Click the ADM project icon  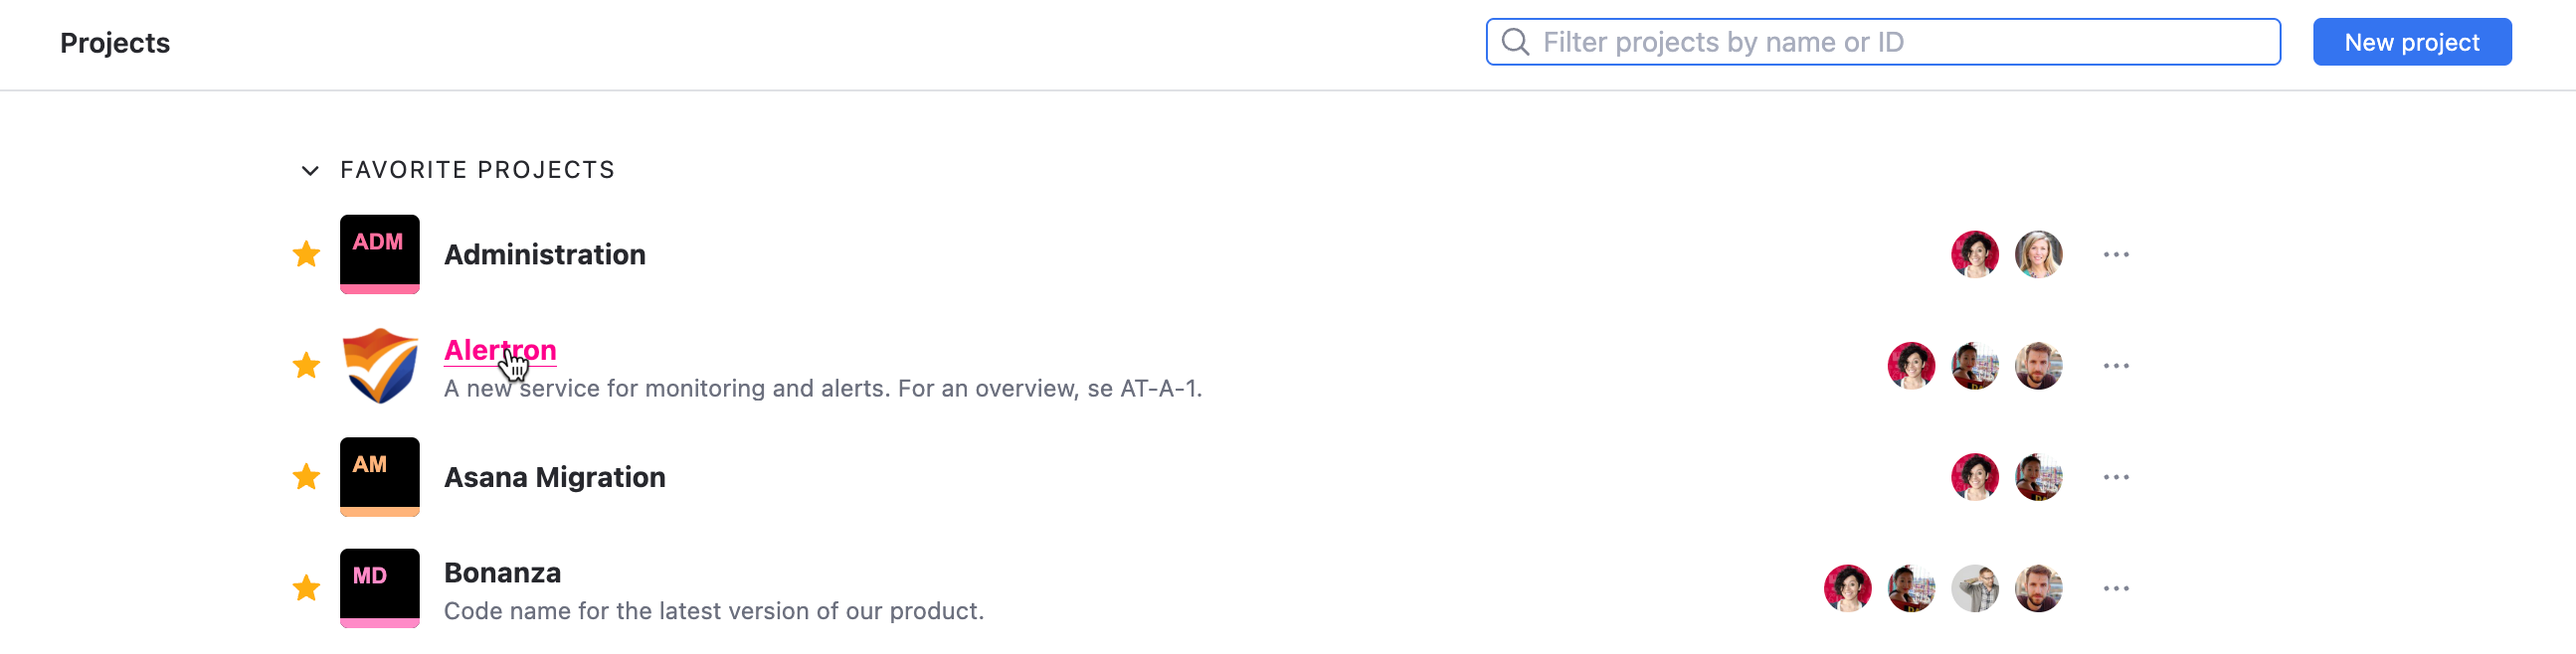[x=379, y=254]
